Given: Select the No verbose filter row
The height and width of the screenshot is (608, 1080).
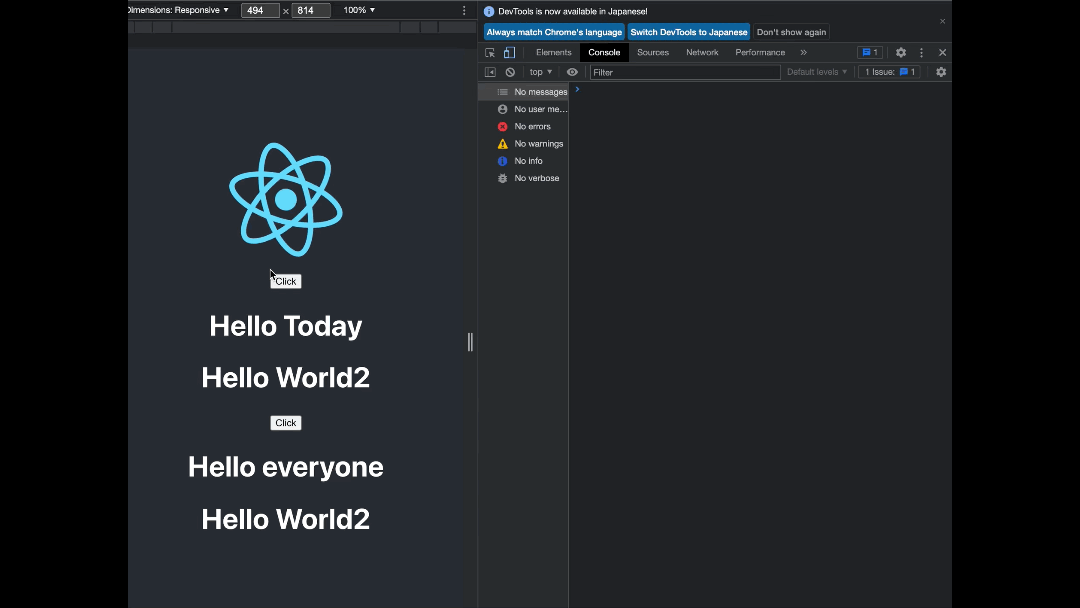Looking at the screenshot, I should pos(523,178).
